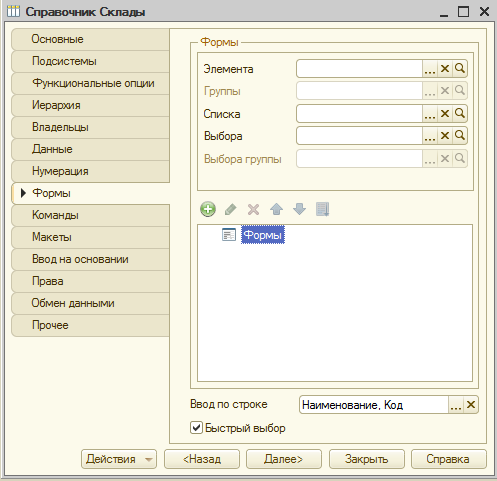
Task: Open Данные tab
Action: [x=90, y=149]
